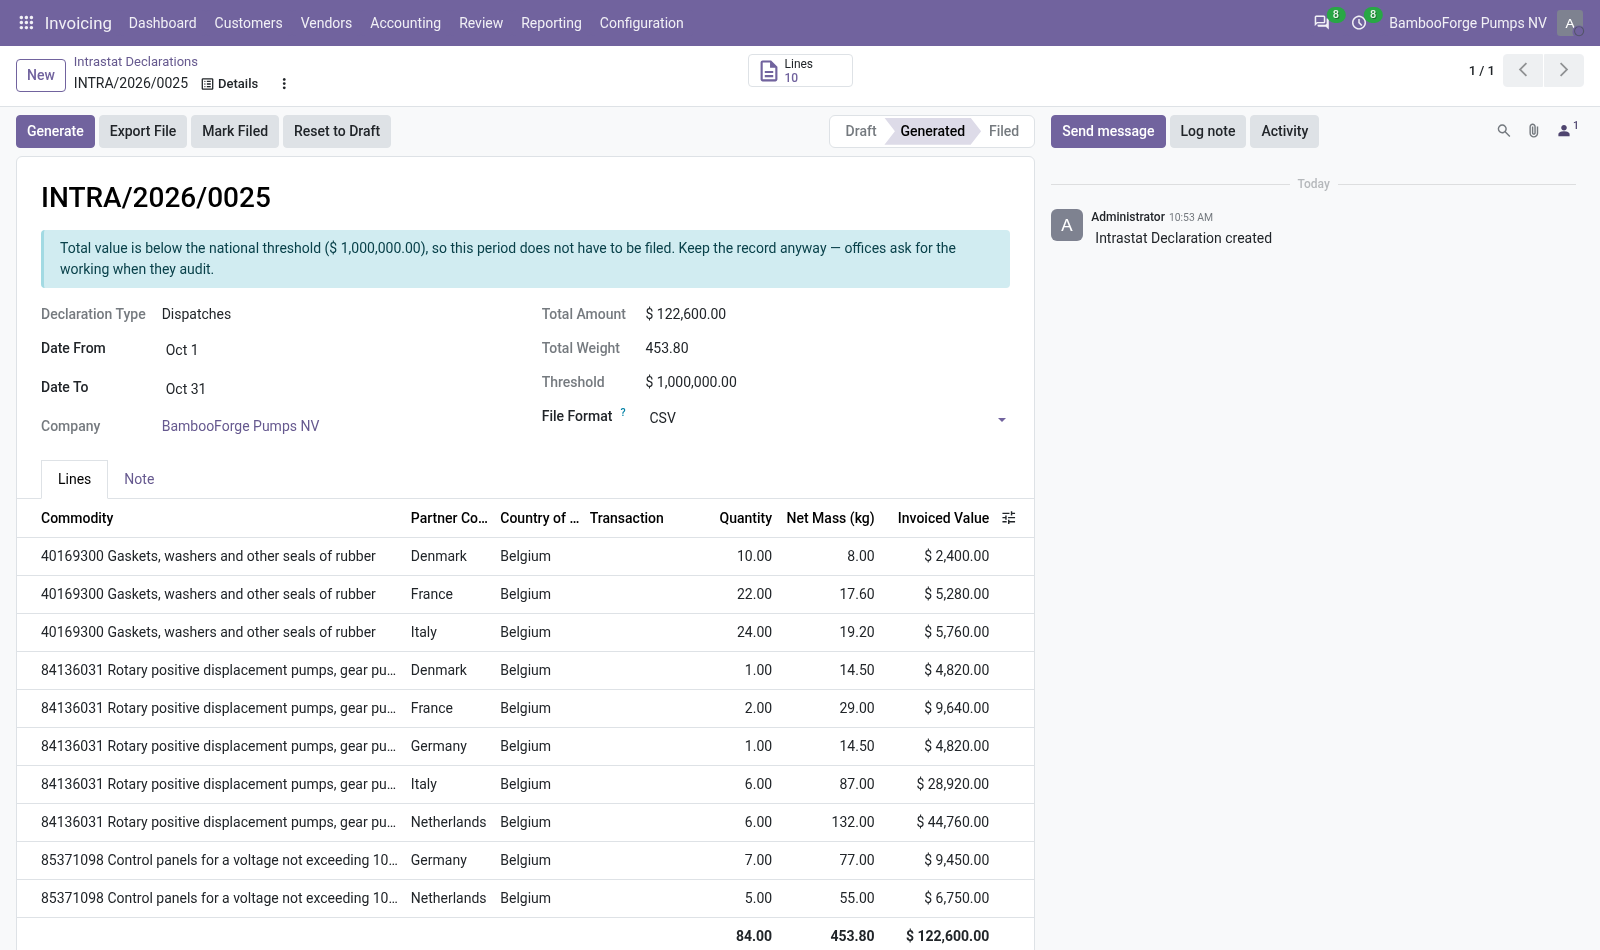The image size is (1600, 950).
Task: Search messages with the magnifier icon
Action: (x=1503, y=131)
